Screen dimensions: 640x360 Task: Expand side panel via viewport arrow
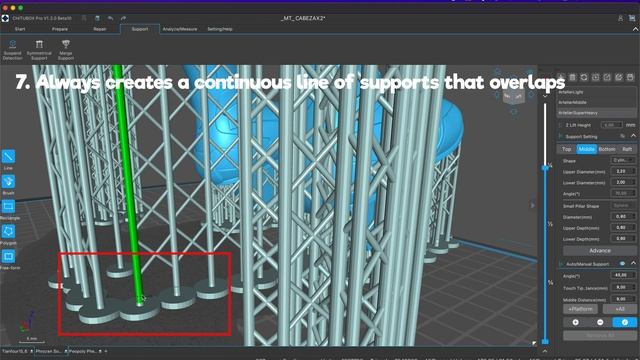[x=532, y=205]
